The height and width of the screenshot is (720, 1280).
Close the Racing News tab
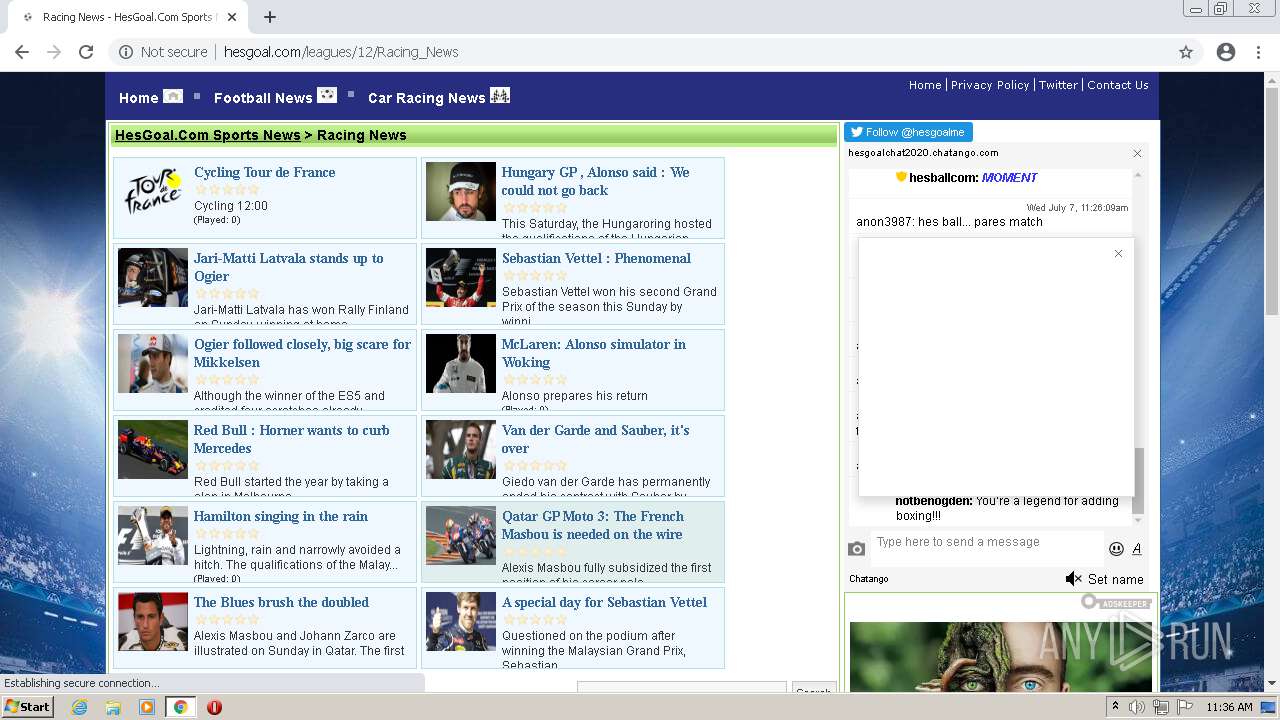(x=232, y=17)
